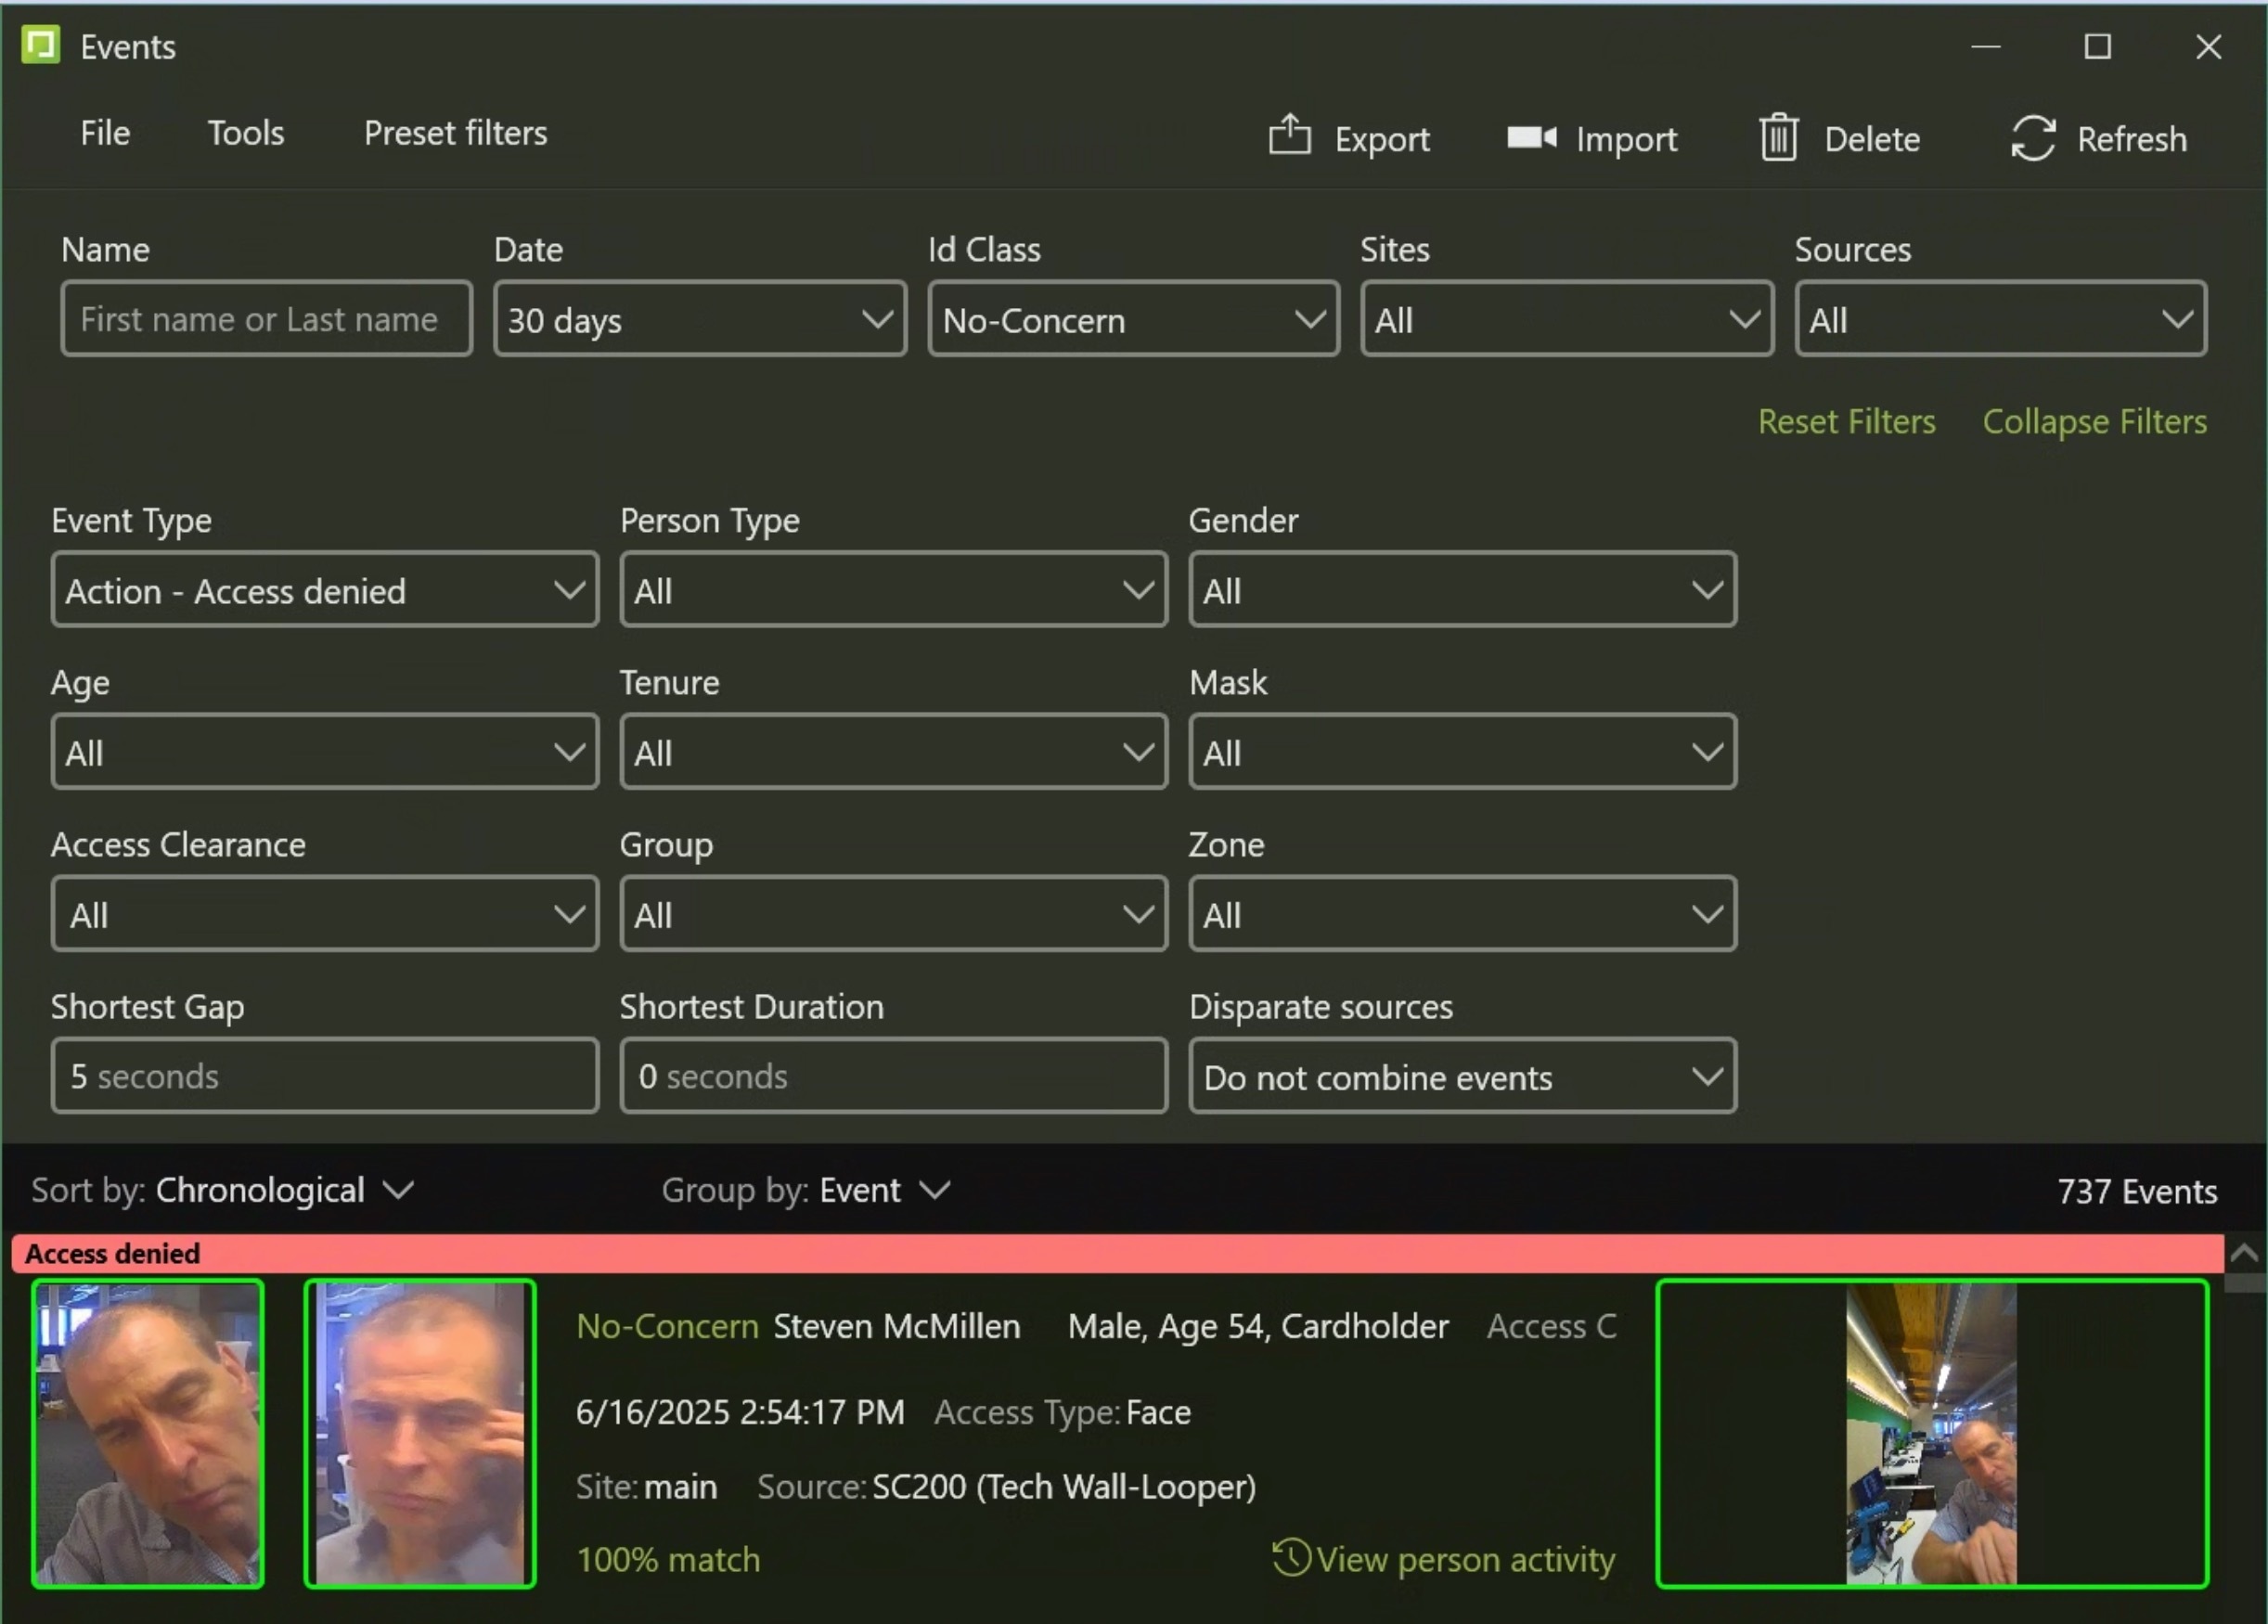
Task: Click the Delete trash can icon
Action: (1778, 137)
